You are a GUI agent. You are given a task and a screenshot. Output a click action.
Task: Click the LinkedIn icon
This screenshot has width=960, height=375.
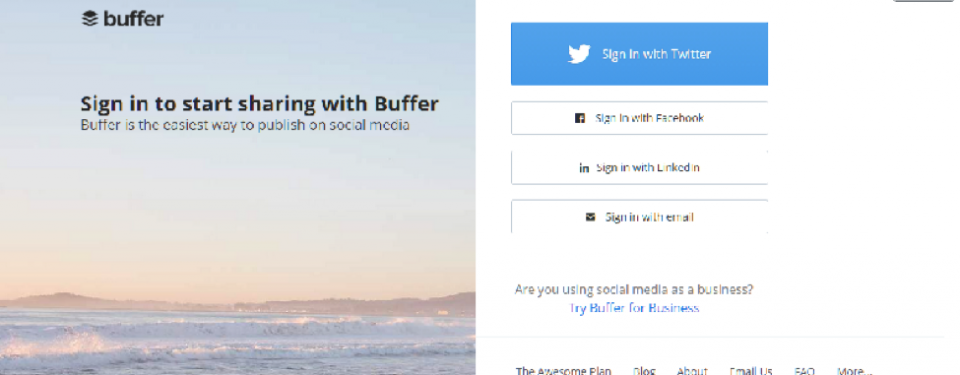[584, 168]
